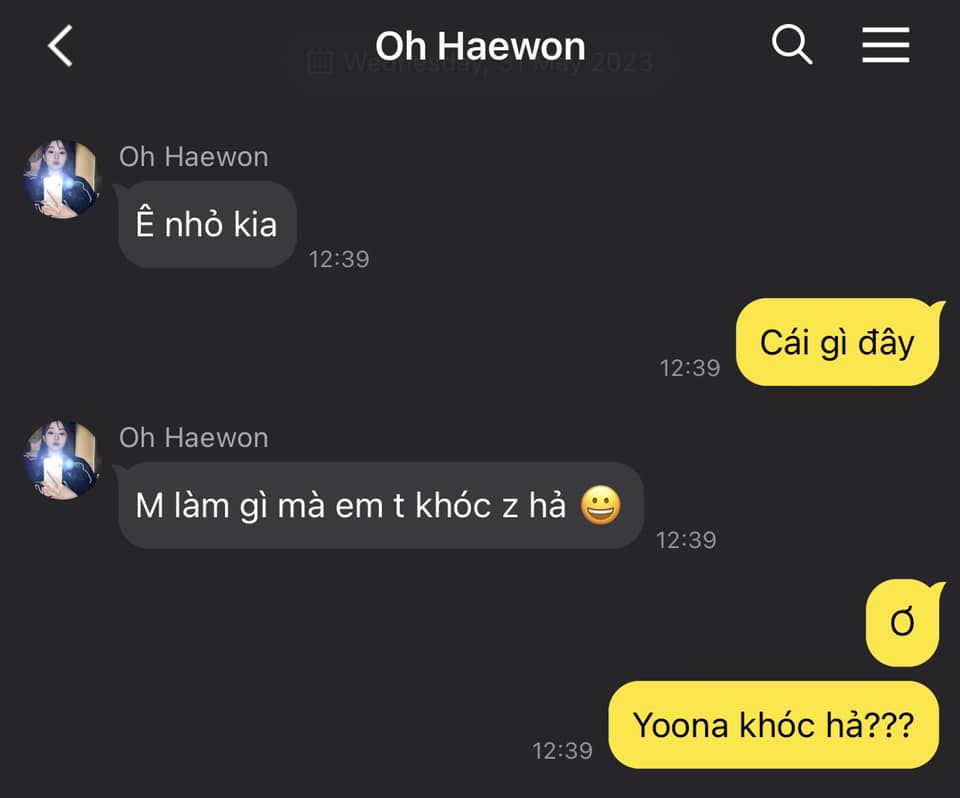The image size is (960, 798).
Task: Tap the 12:39 timestamp beside "Ê nhỏ kia"
Action: pyautogui.click(x=339, y=259)
